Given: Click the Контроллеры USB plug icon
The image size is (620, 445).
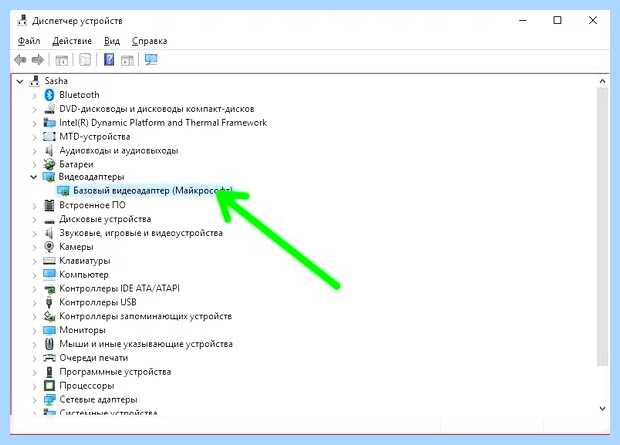Looking at the screenshot, I should click(49, 302).
